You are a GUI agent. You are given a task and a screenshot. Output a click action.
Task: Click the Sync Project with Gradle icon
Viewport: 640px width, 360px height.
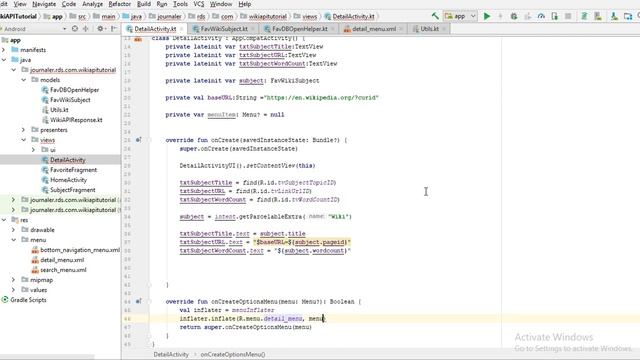click(x=584, y=16)
